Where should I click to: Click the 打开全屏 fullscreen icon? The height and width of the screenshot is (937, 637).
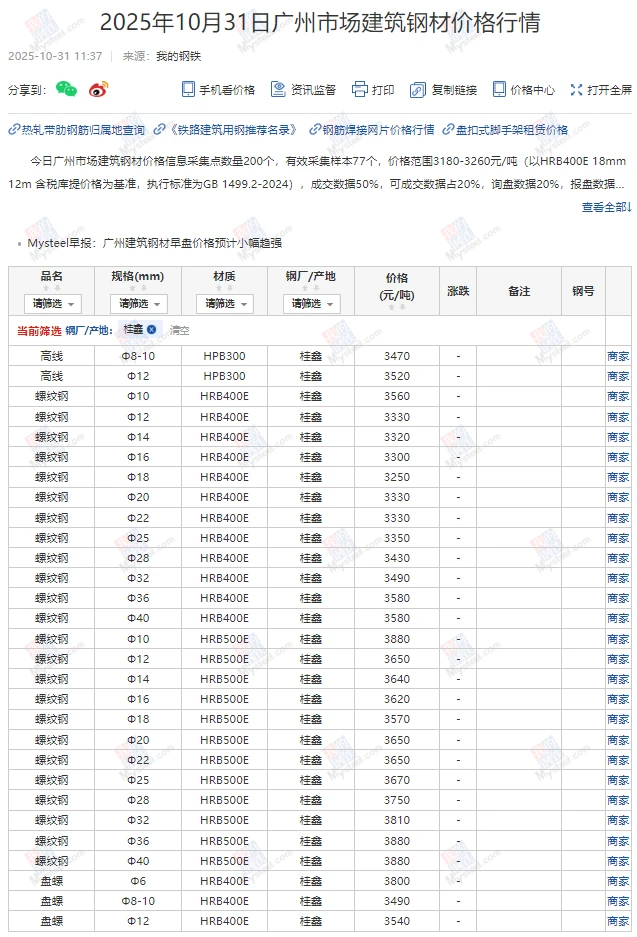click(x=576, y=90)
